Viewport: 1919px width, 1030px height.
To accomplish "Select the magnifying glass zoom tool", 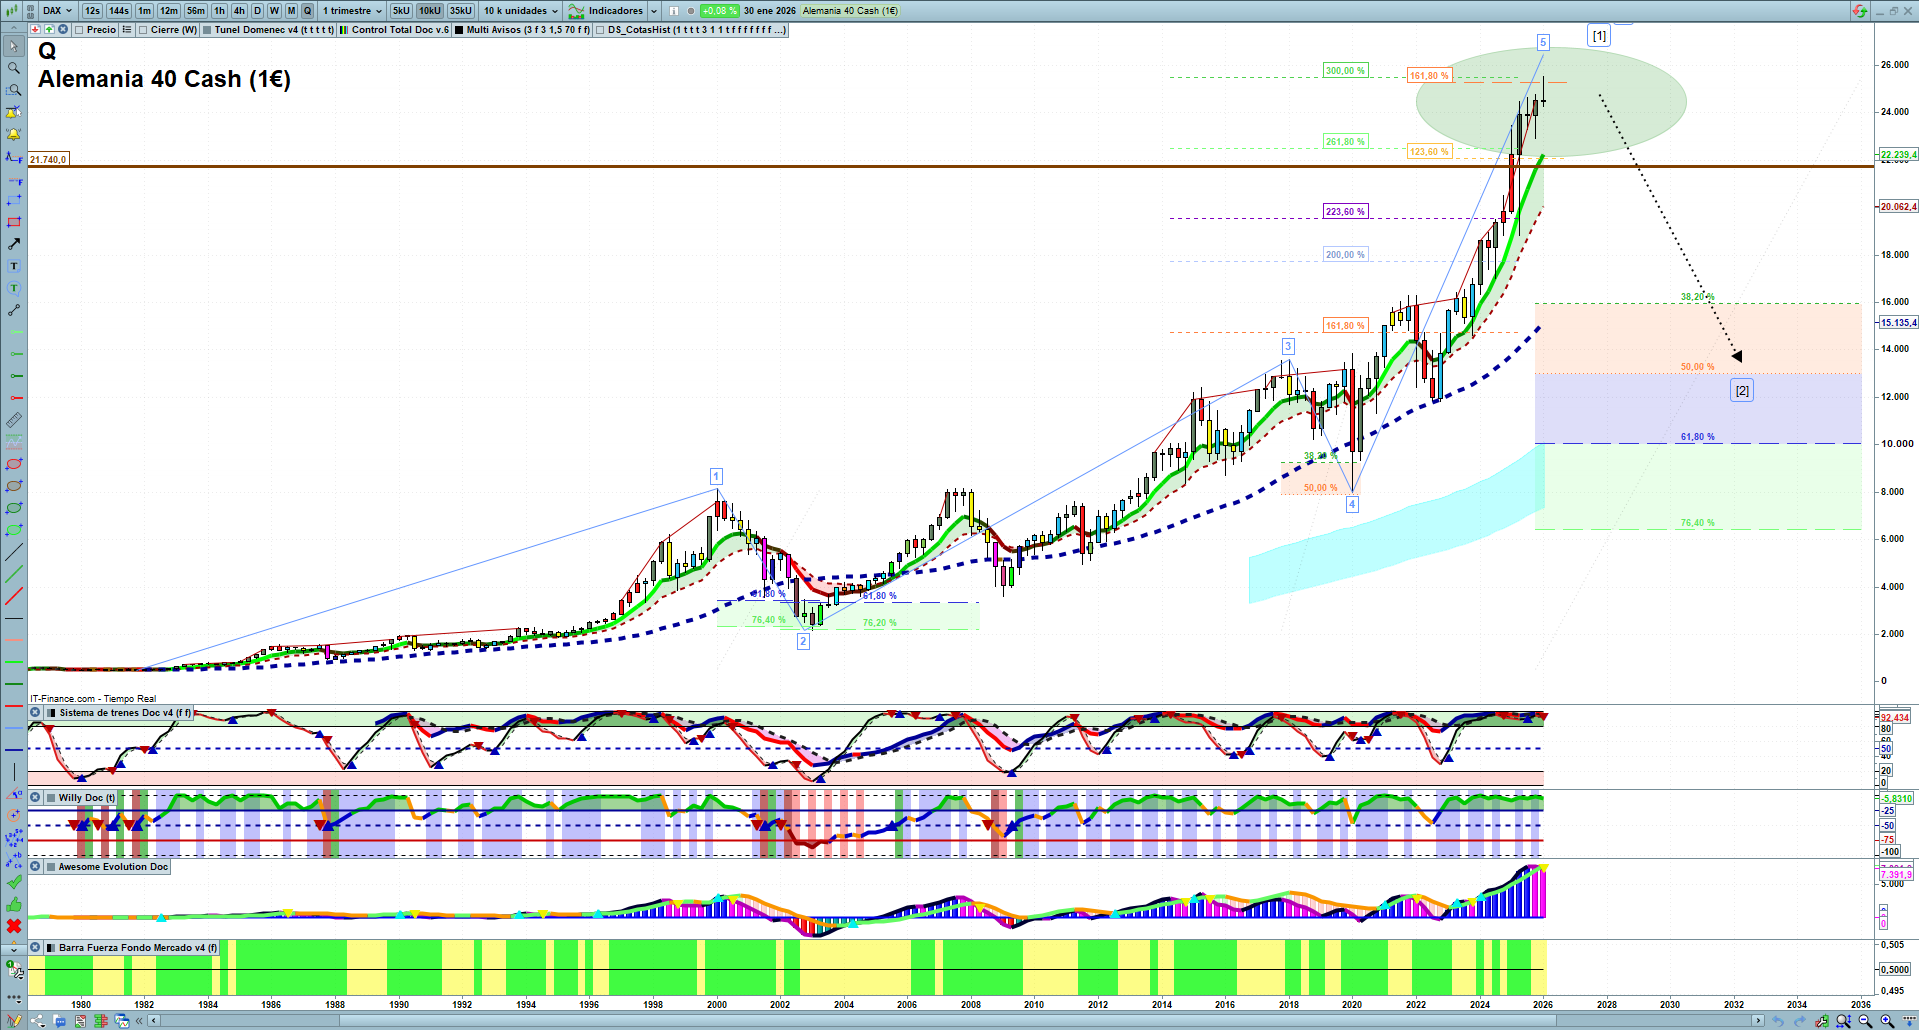I will (14, 68).
